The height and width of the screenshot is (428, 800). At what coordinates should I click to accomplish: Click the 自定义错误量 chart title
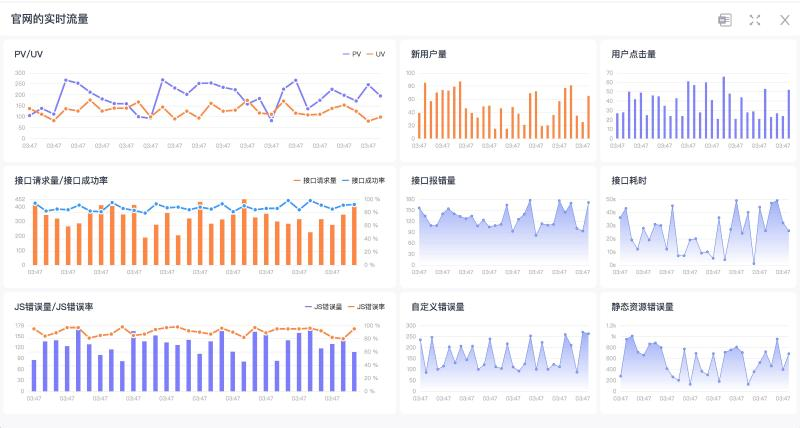coord(438,307)
